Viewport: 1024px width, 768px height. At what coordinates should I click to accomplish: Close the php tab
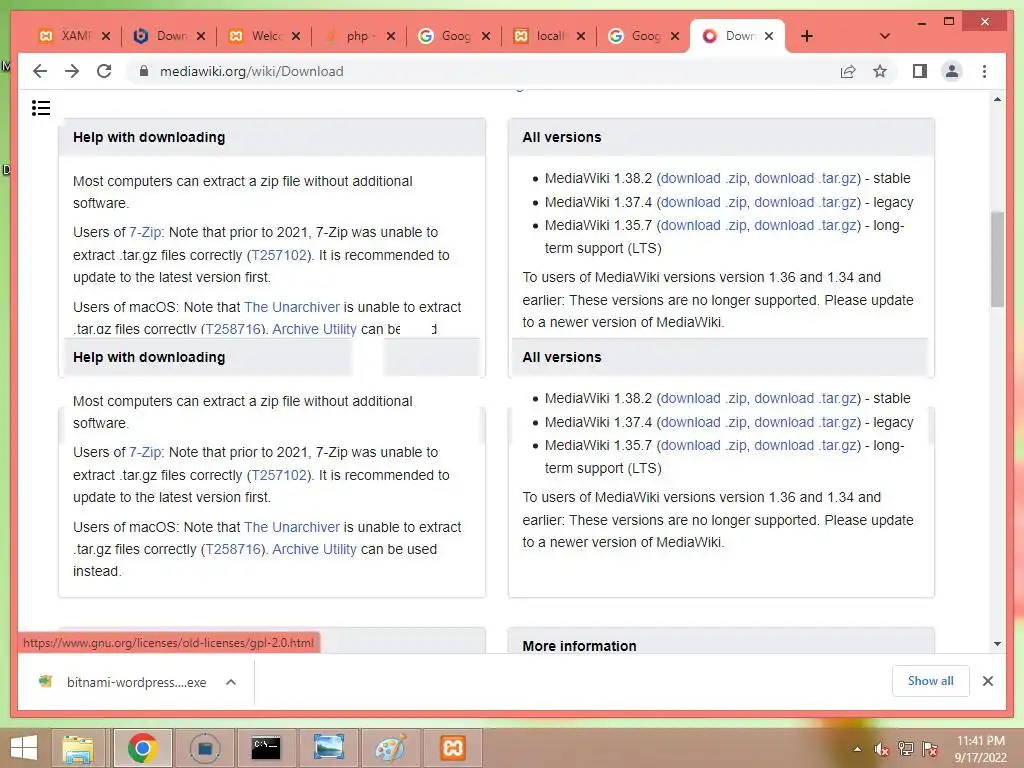[391, 36]
